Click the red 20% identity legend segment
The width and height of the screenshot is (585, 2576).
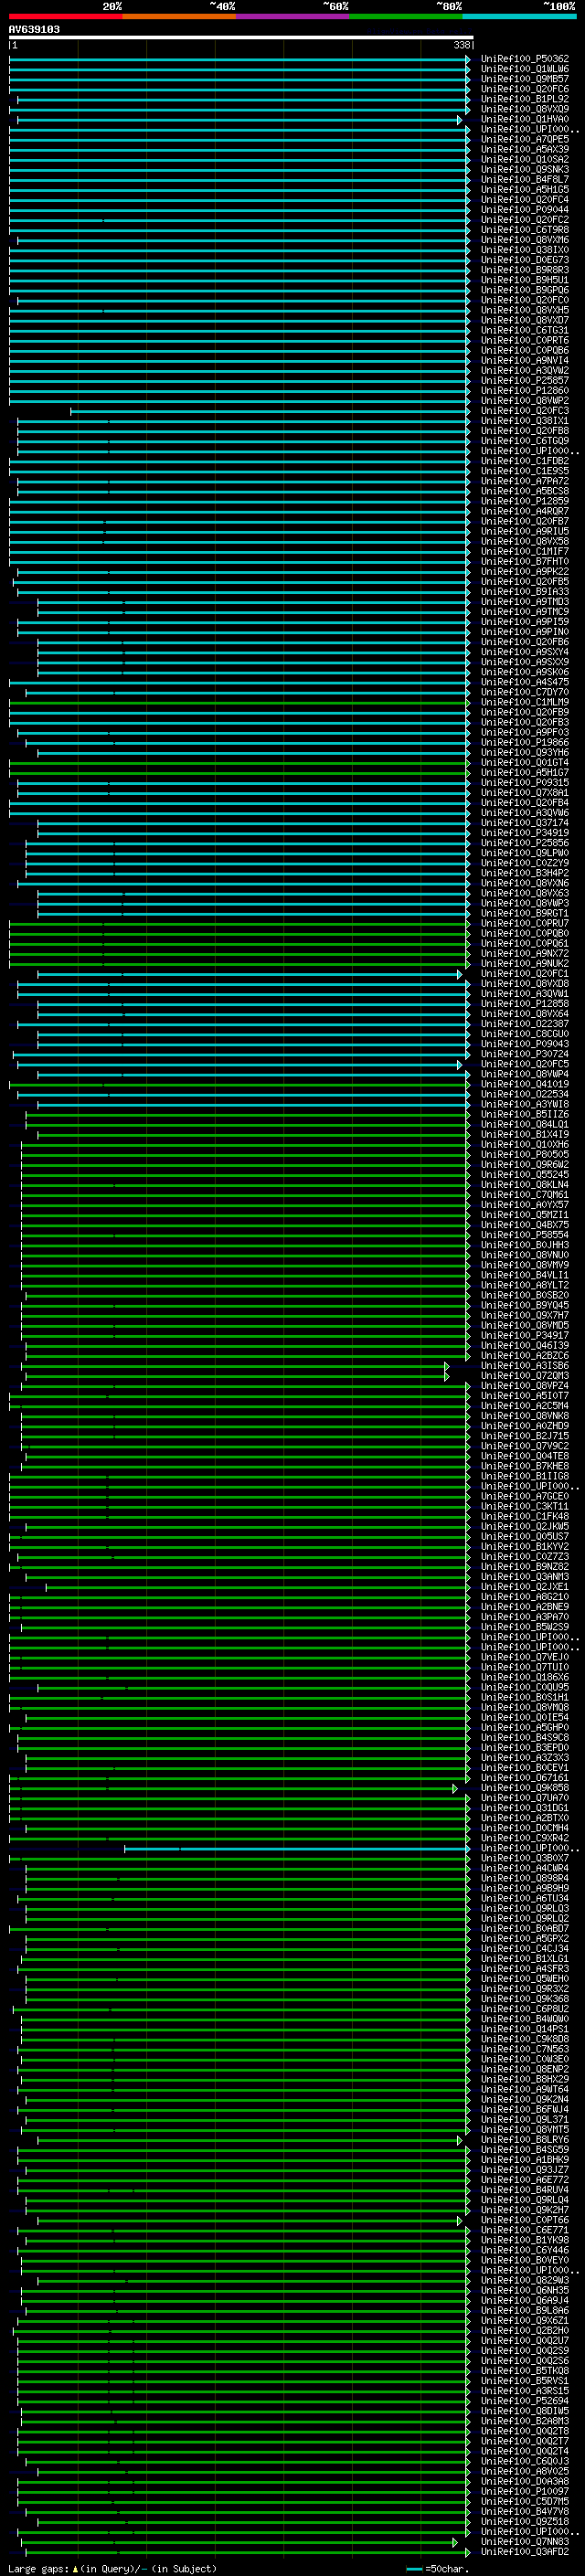point(66,17)
